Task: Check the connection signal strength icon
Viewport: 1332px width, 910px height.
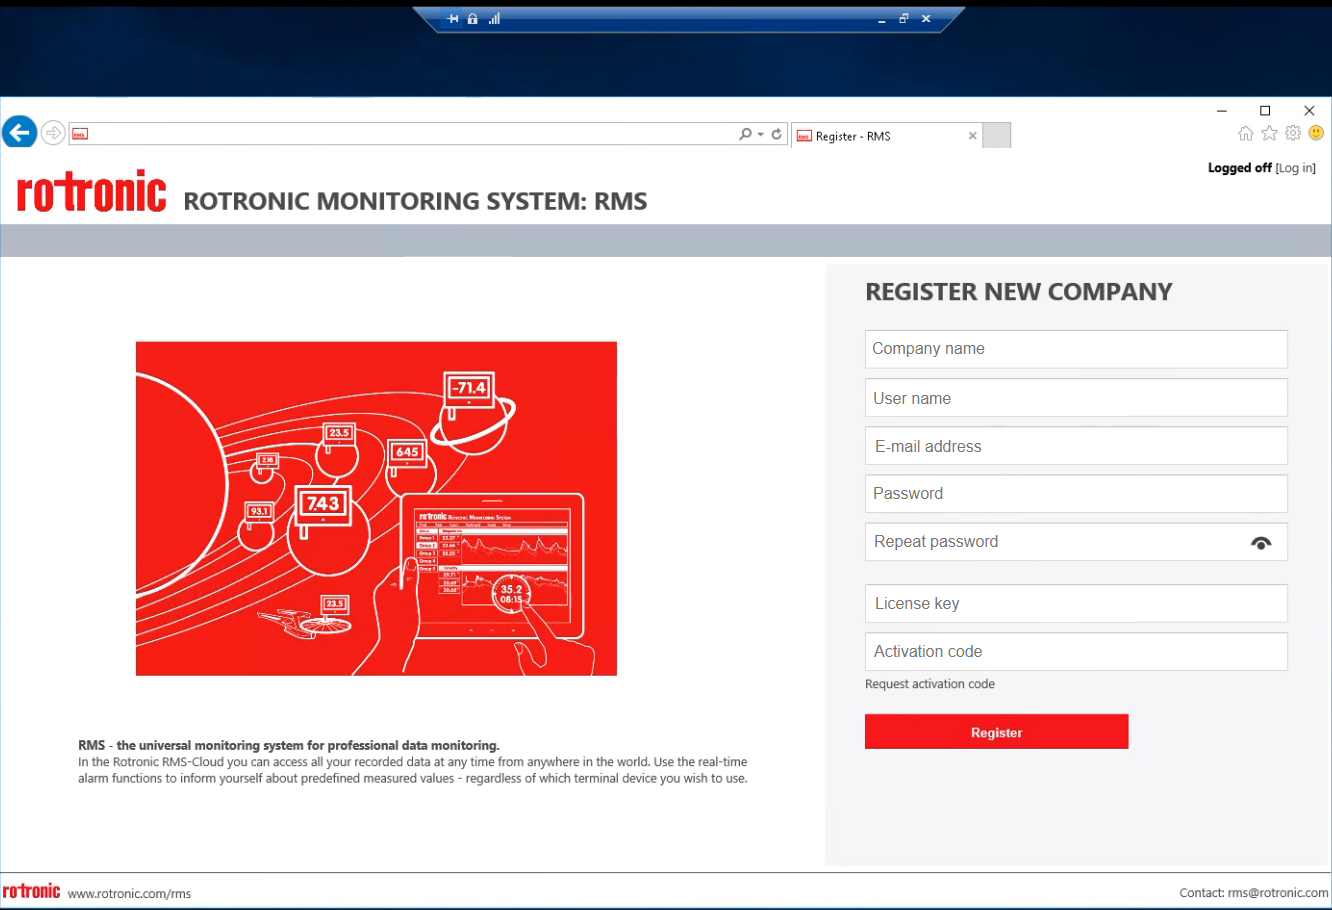Action: click(494, 19)
